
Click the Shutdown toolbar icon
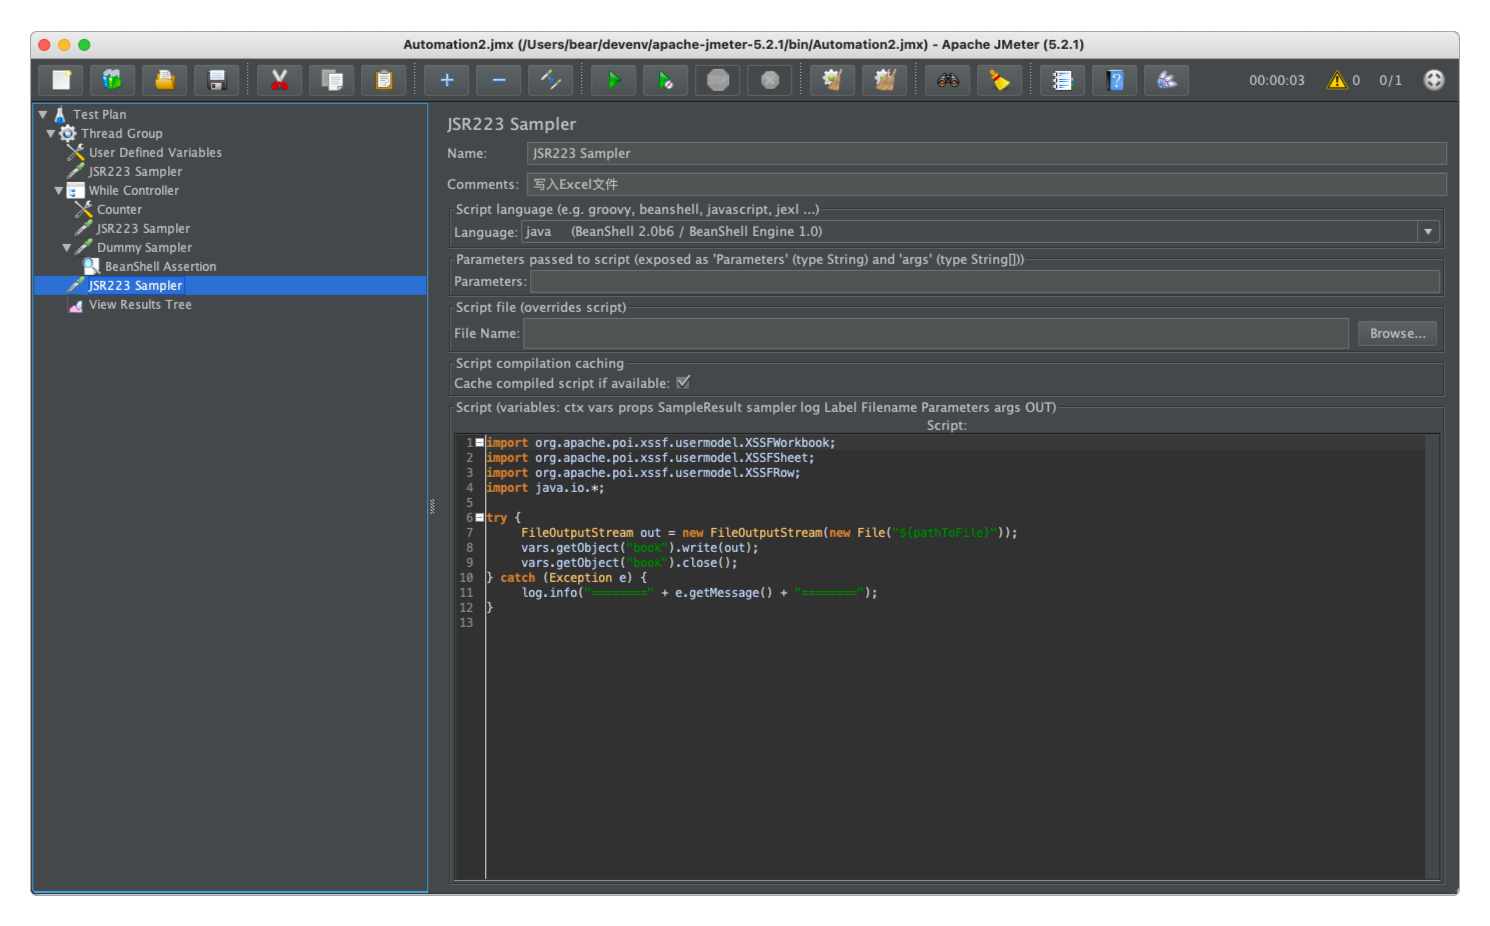pos(770,80)
